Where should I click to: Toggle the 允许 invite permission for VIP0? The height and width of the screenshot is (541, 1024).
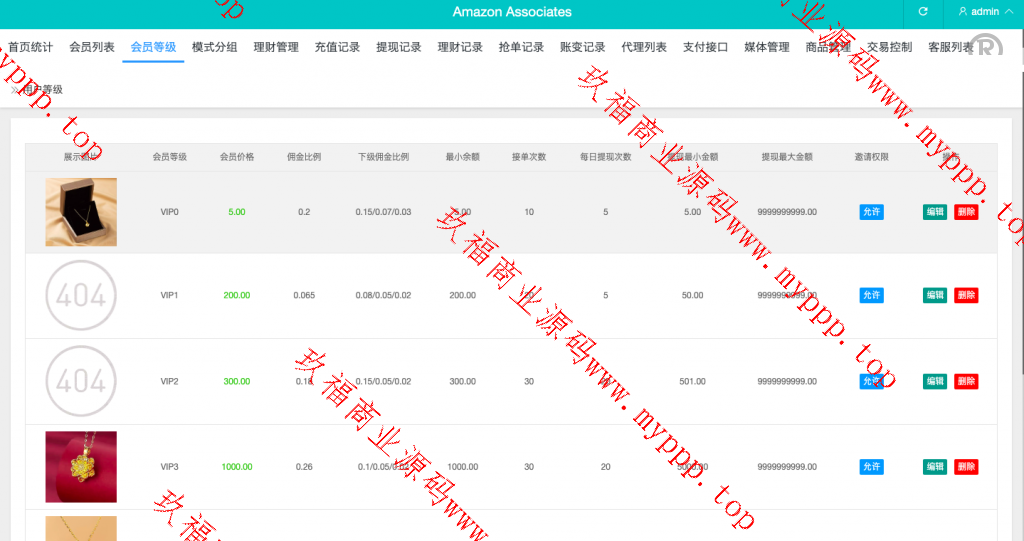pos(871,212)
